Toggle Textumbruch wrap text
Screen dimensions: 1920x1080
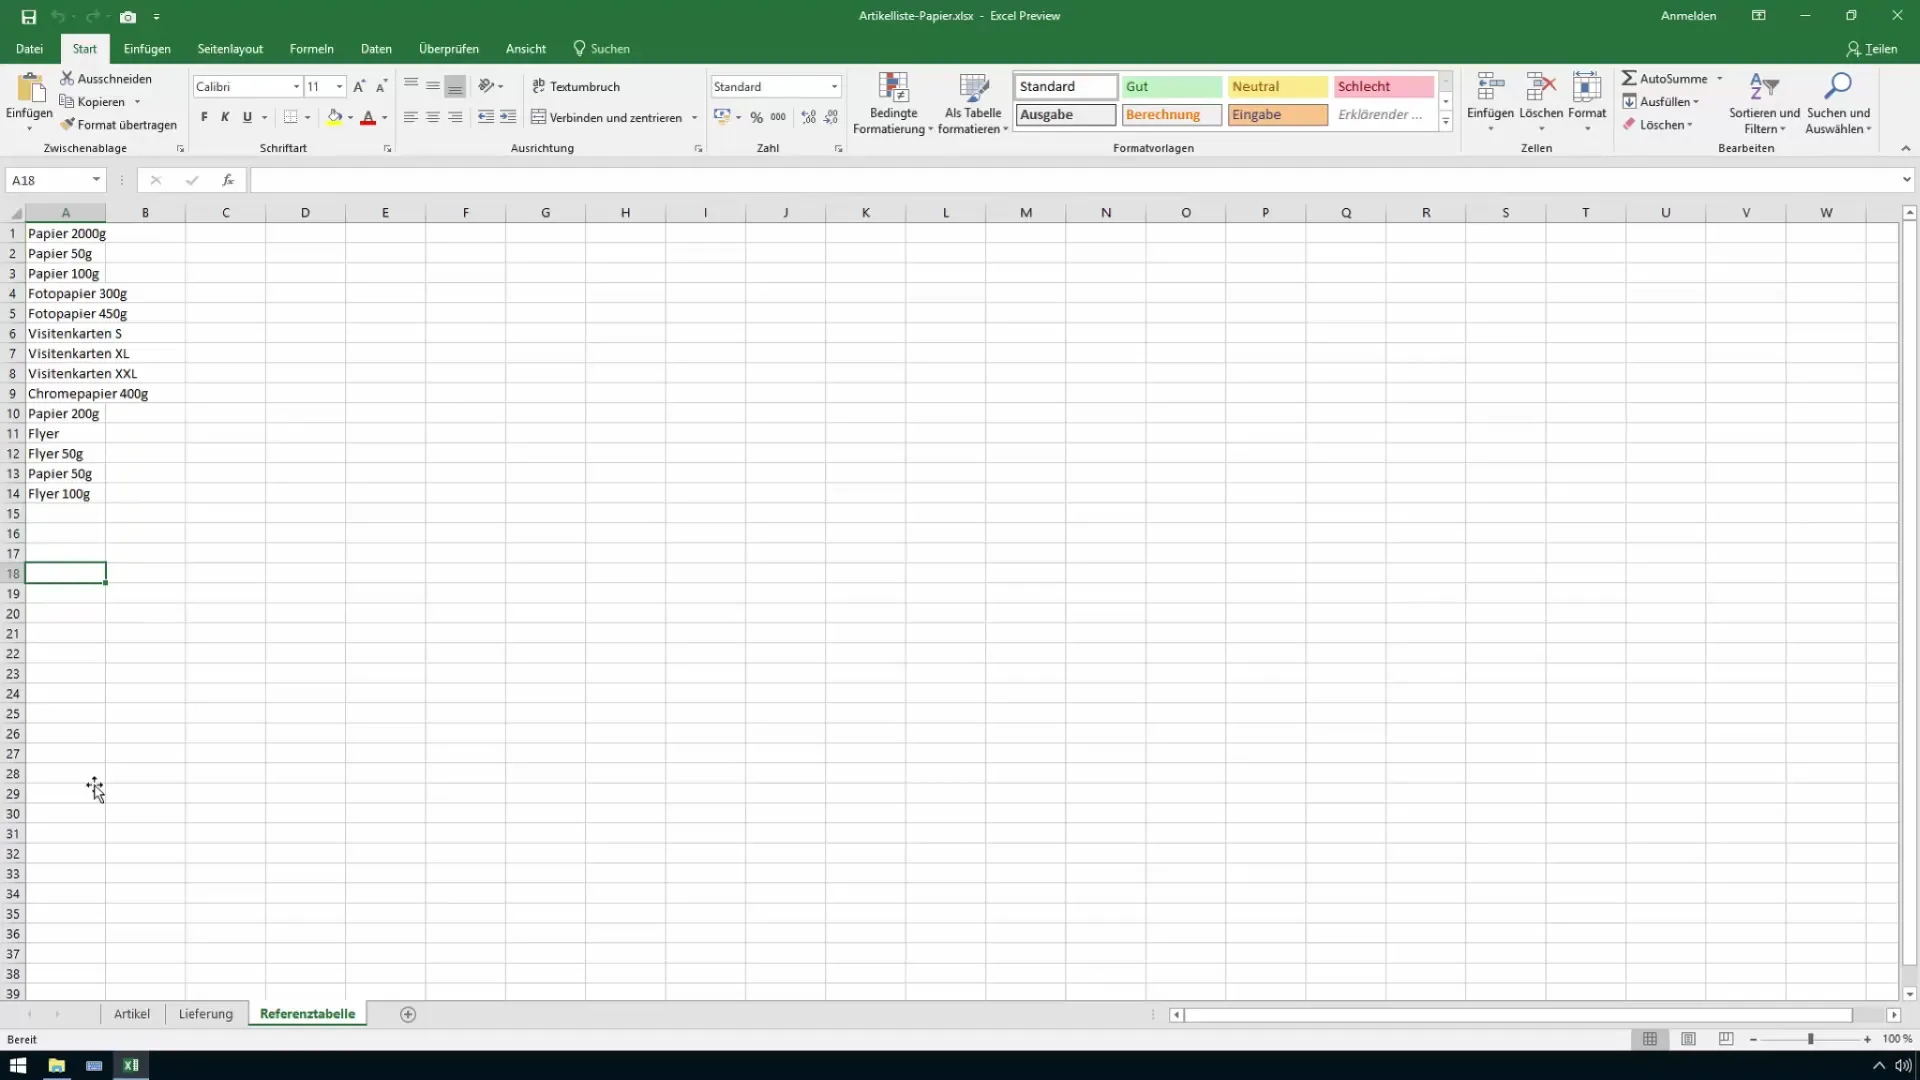point(576,86)
